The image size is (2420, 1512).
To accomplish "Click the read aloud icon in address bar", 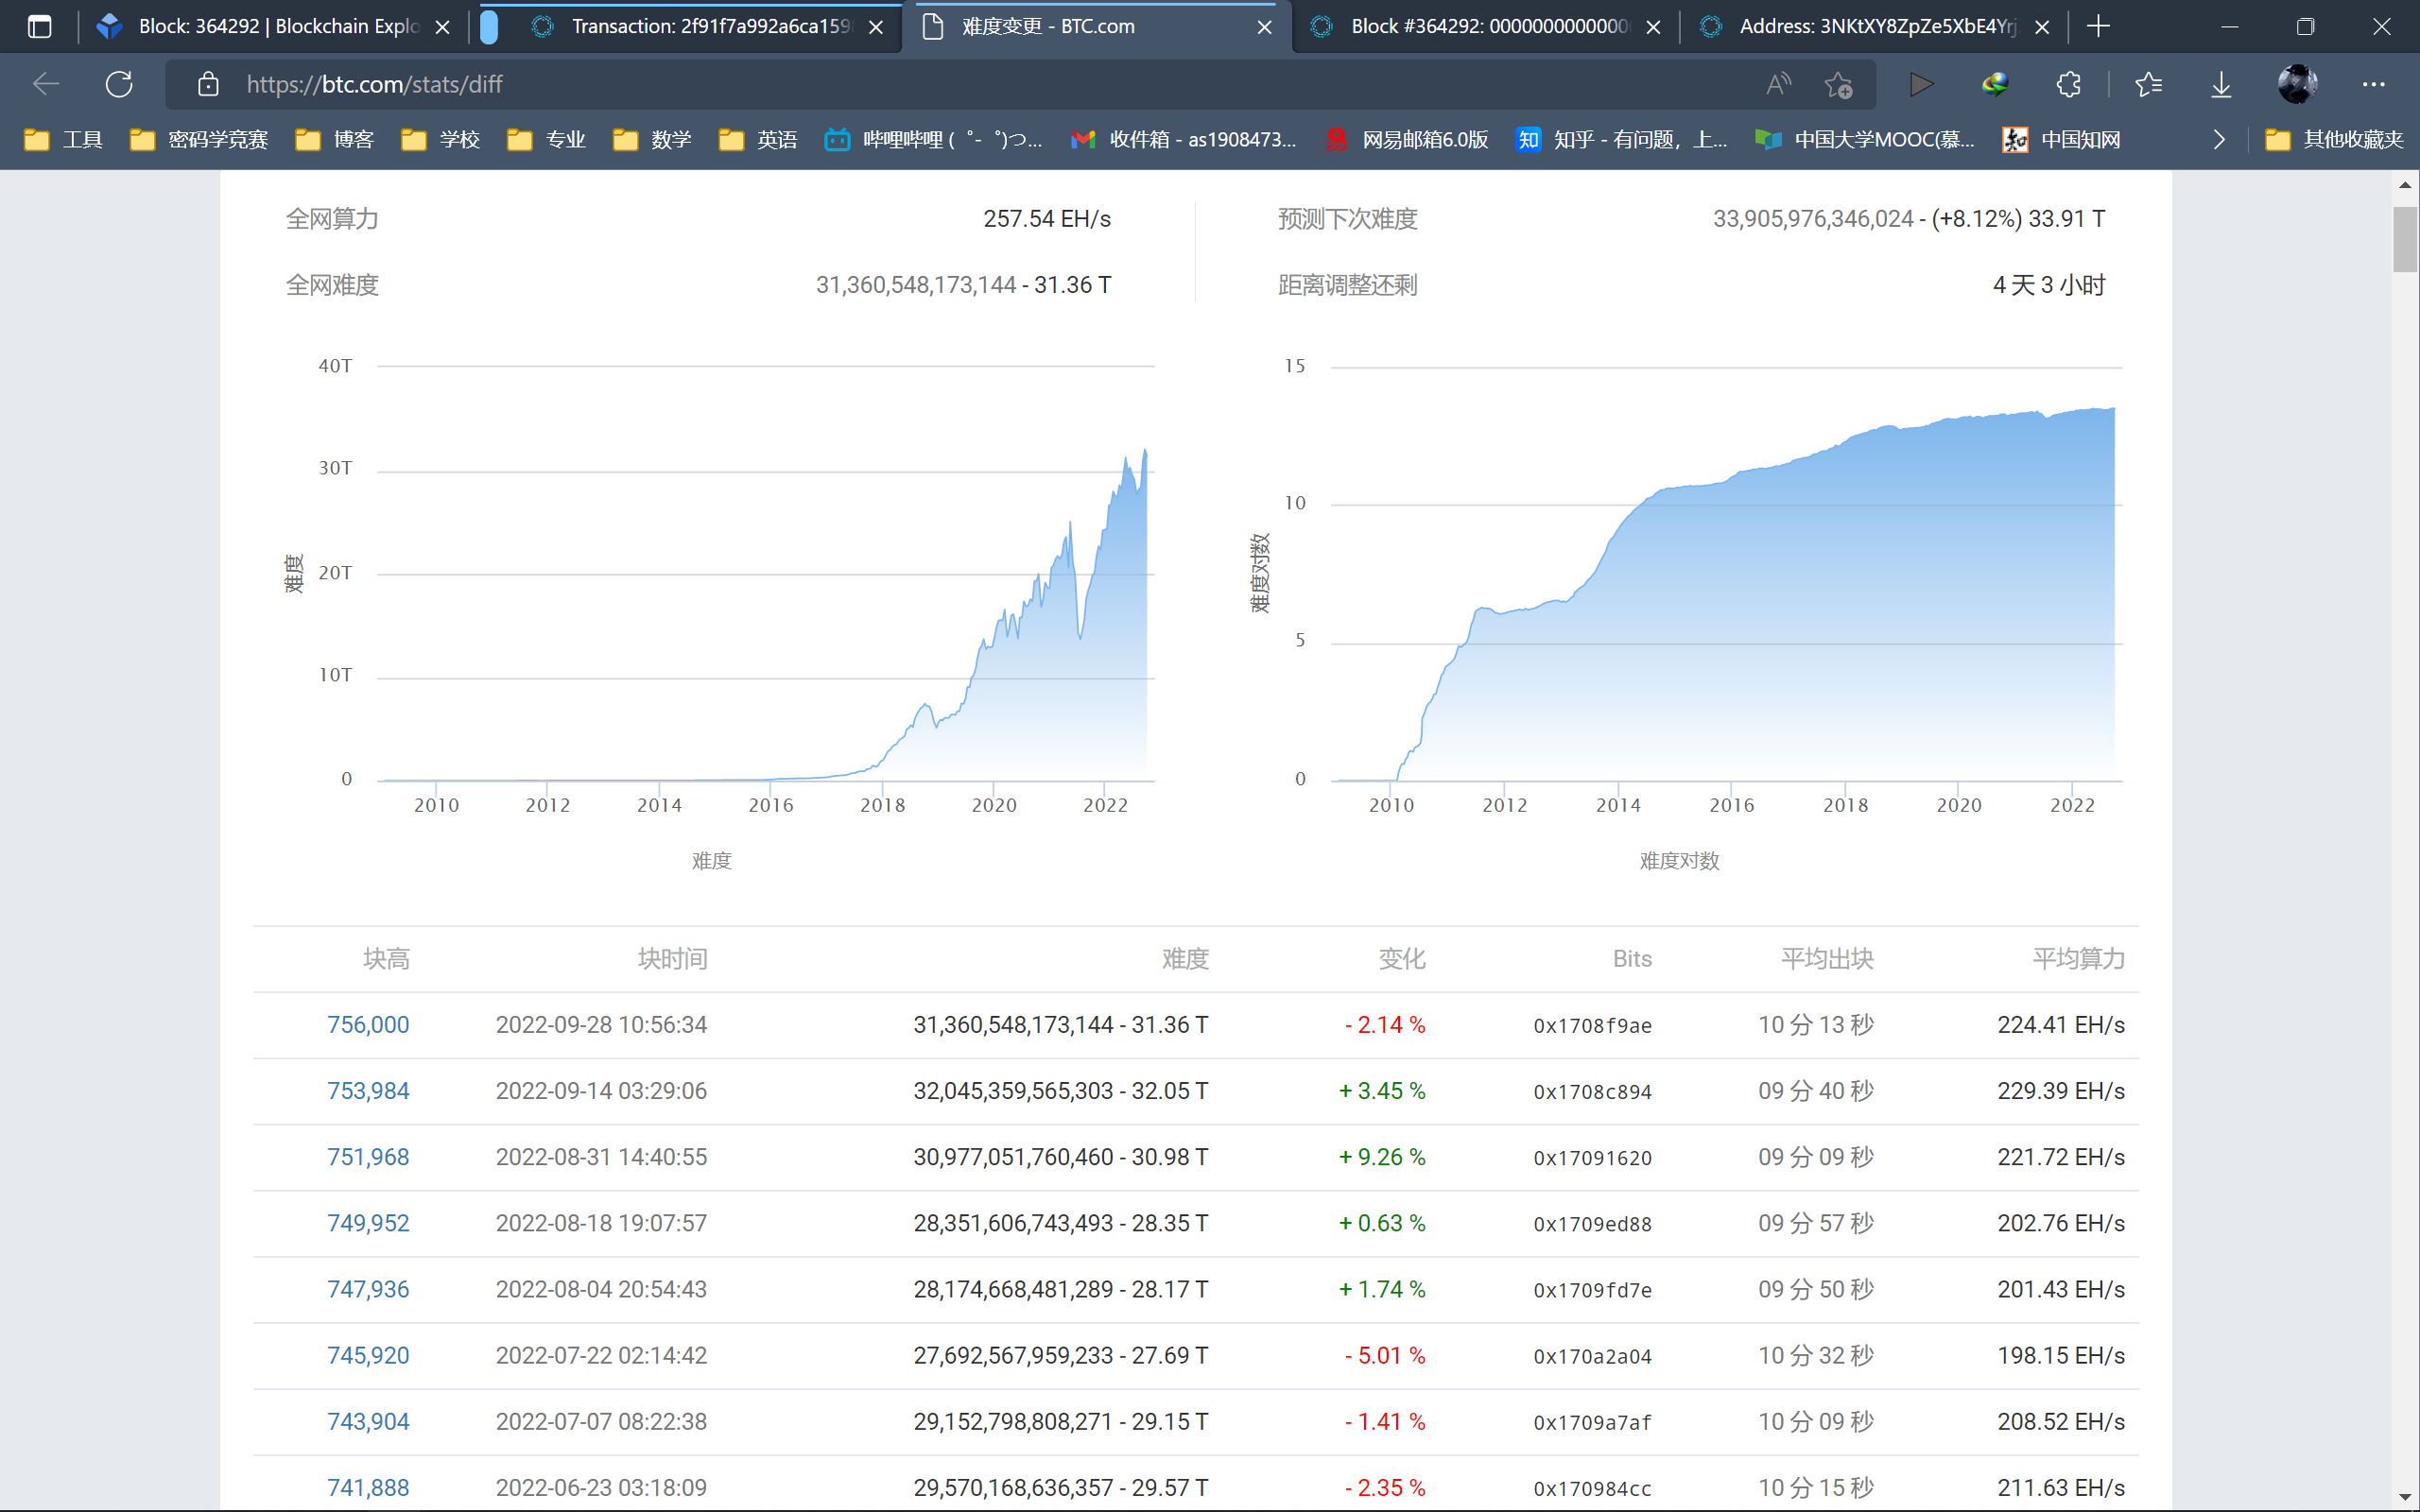I will 1778,84.
